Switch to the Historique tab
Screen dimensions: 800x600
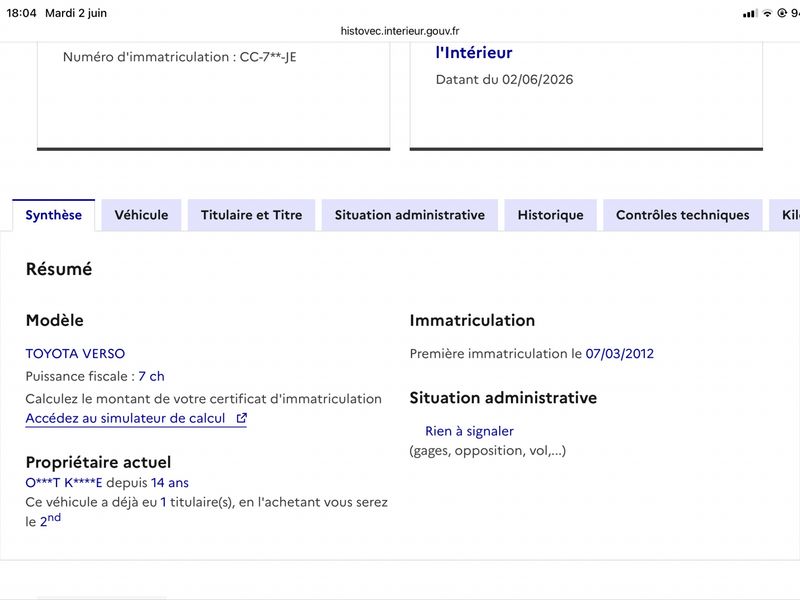click(551, 215)
